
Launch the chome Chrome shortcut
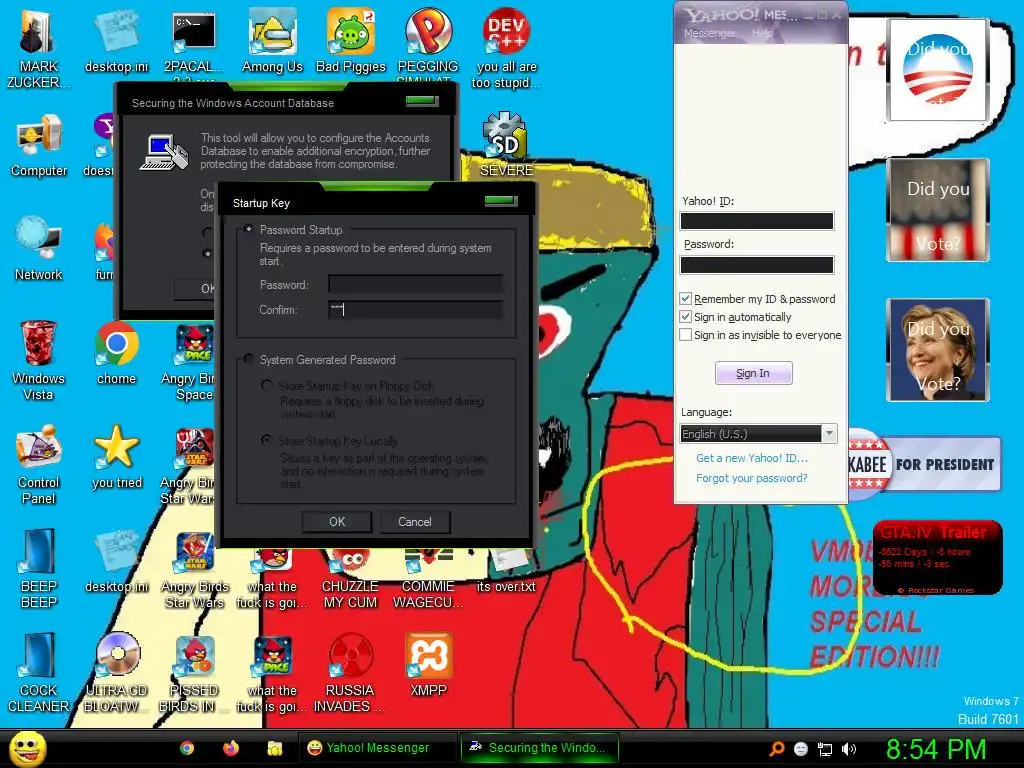tap(116, 353)
